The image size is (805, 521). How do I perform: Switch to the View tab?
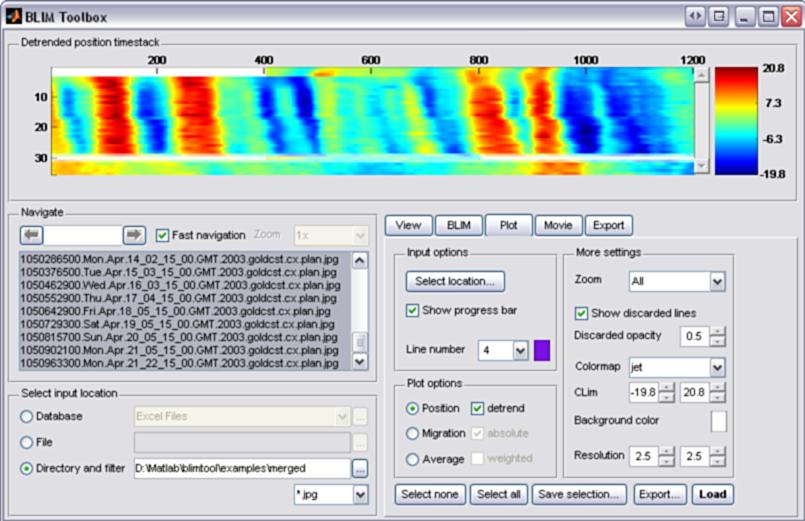[x=409, y=225]
